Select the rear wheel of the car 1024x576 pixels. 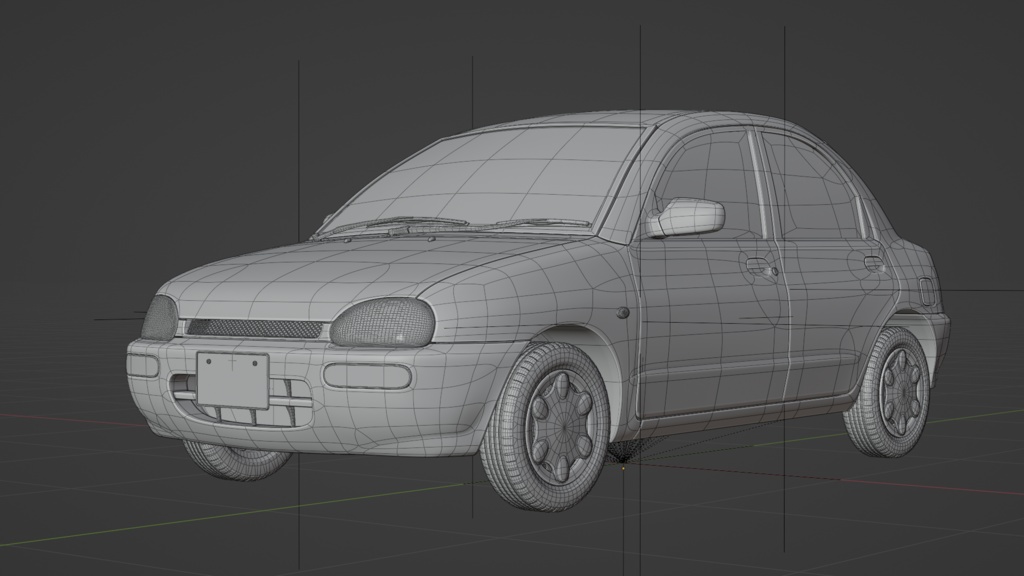click(x=889, y=392)
